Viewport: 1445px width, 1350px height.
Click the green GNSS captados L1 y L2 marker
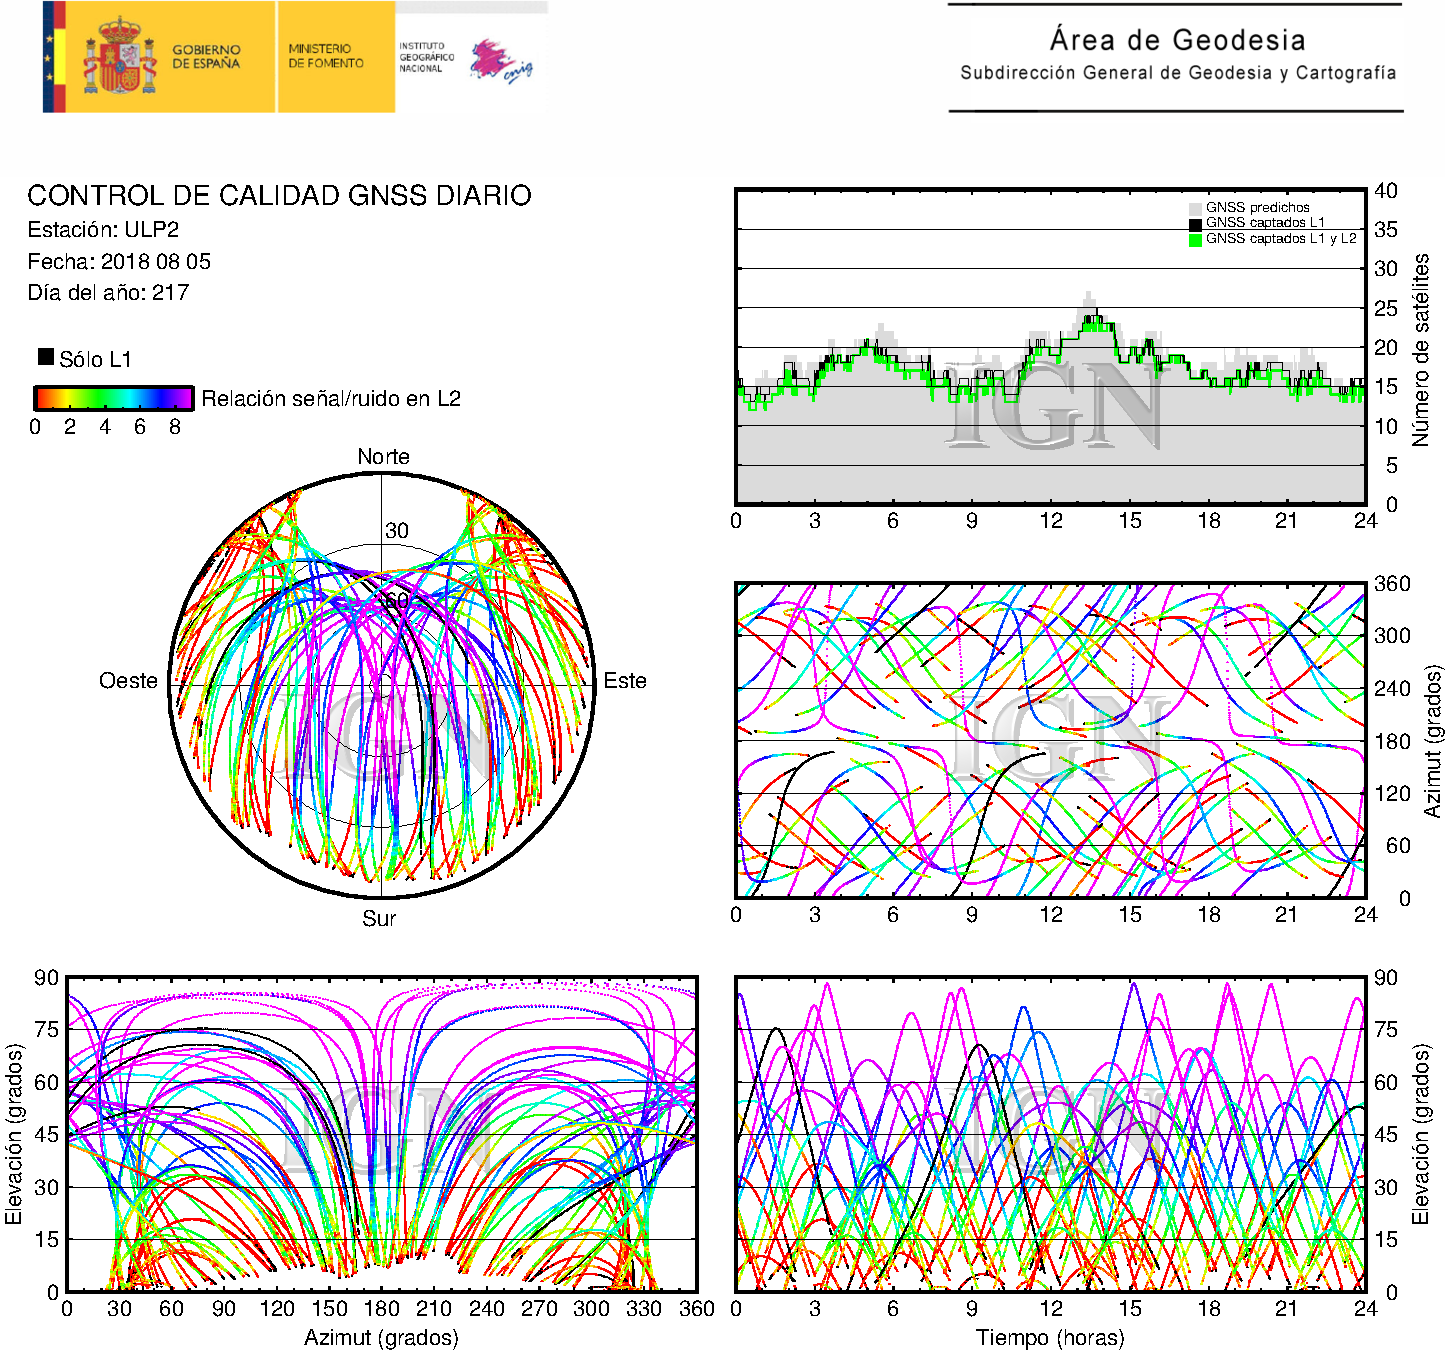(1195, 239)
